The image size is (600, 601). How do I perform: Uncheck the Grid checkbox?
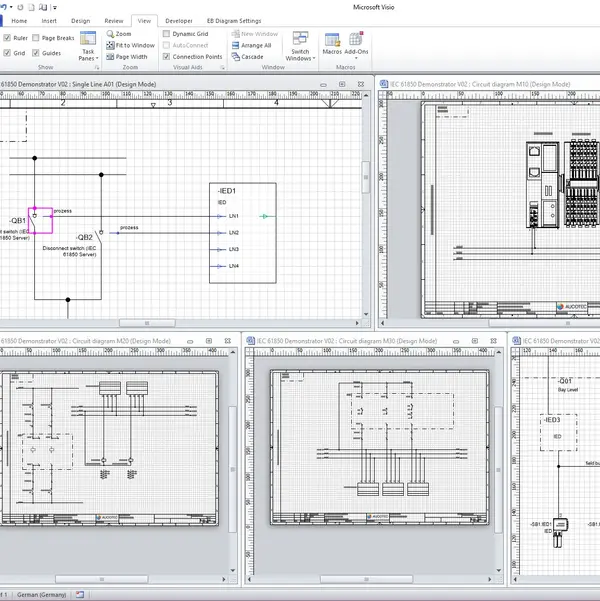coord(7,53)
